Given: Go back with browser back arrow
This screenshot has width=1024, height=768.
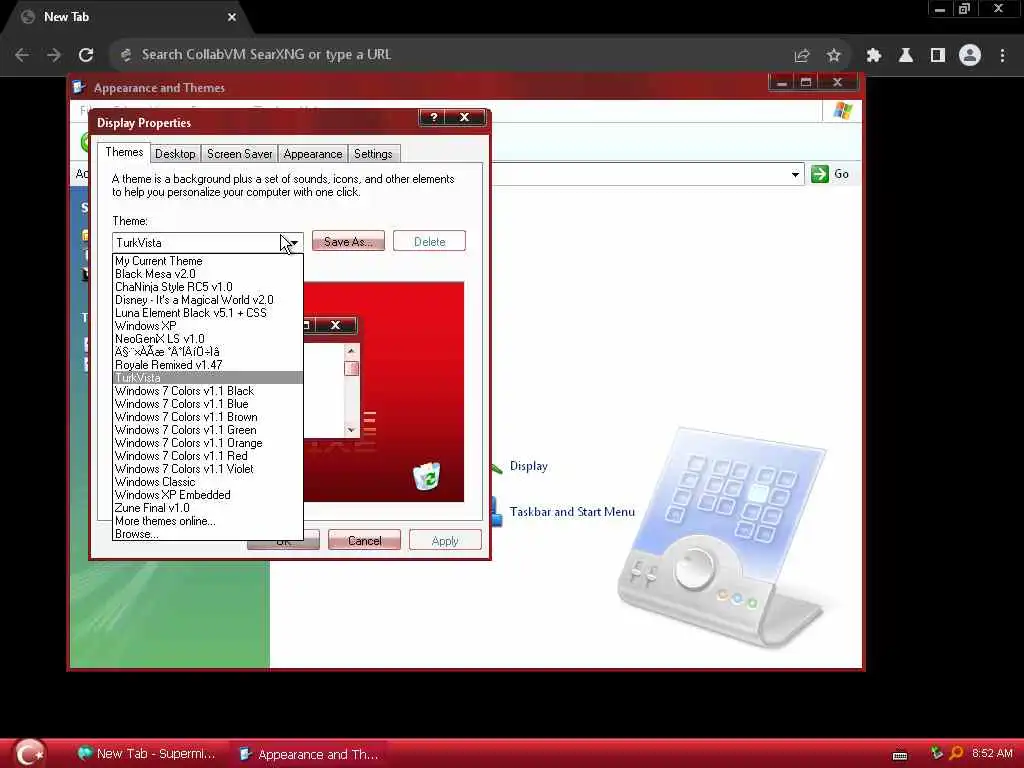Looking at the screenshot, I should pyautogui.click(x=22, y=55).
